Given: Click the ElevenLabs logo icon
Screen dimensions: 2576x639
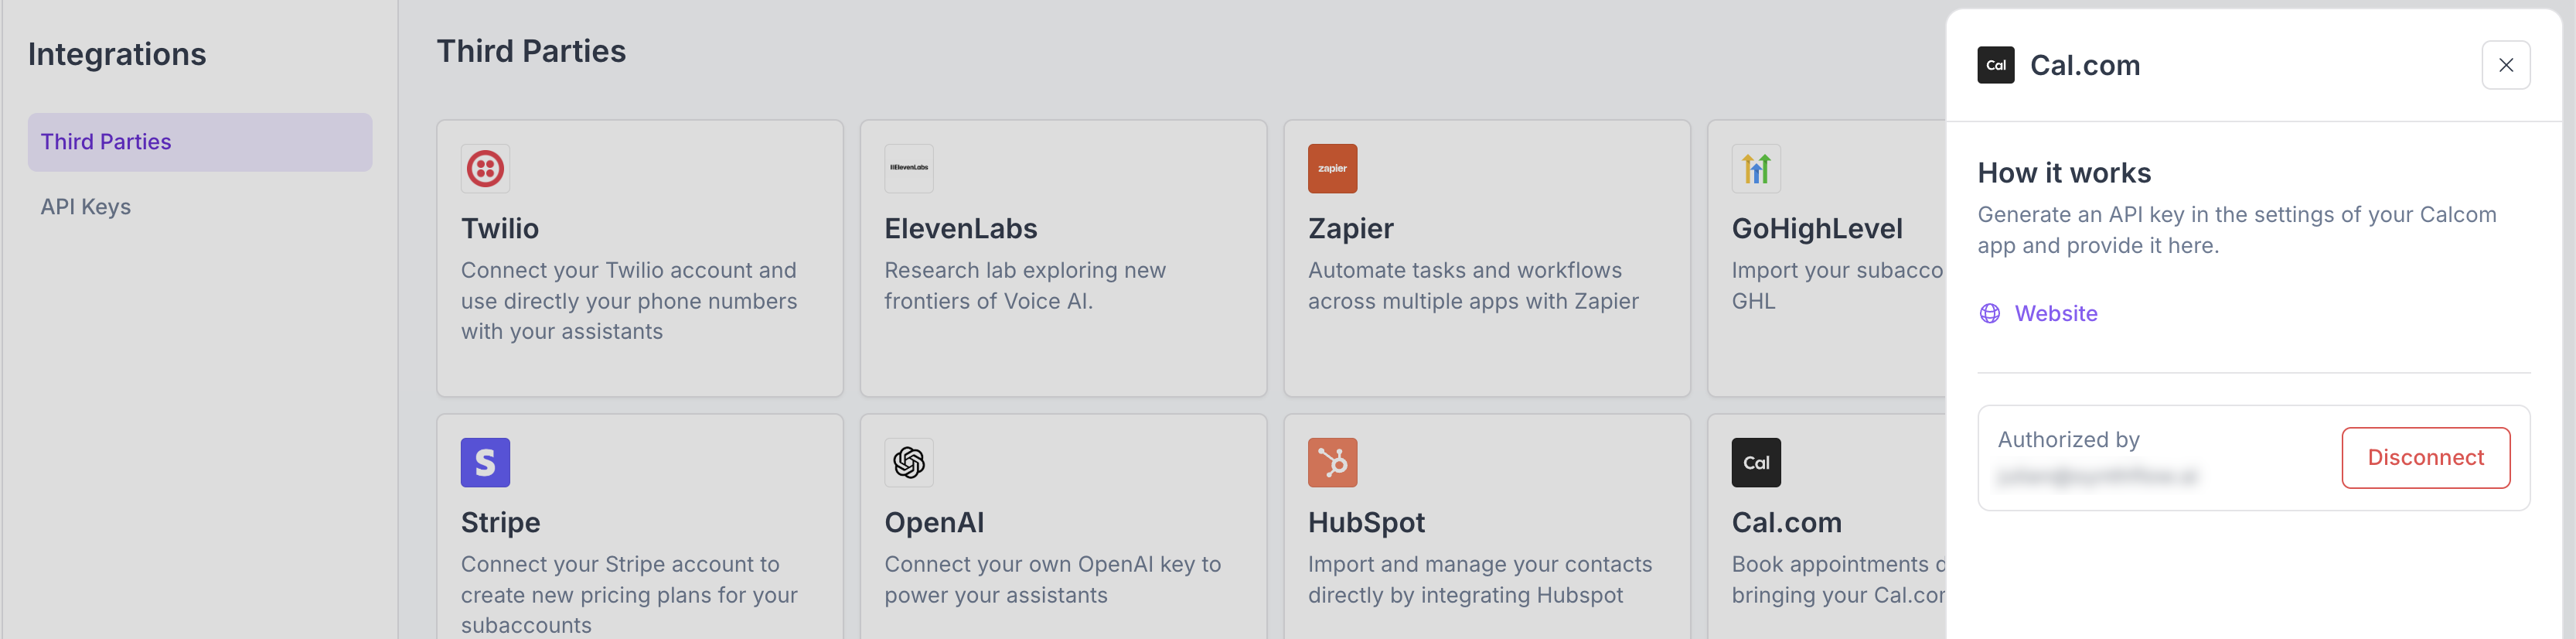Looking at the screenshot, I should coord(908,168).
